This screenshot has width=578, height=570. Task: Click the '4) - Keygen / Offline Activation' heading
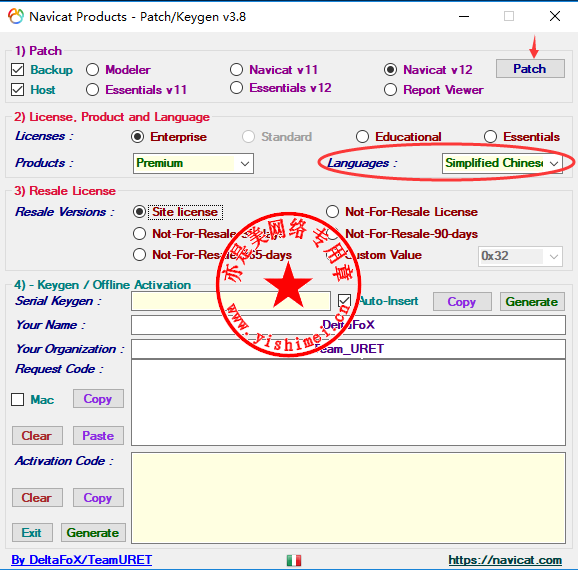tap(102, 285)
